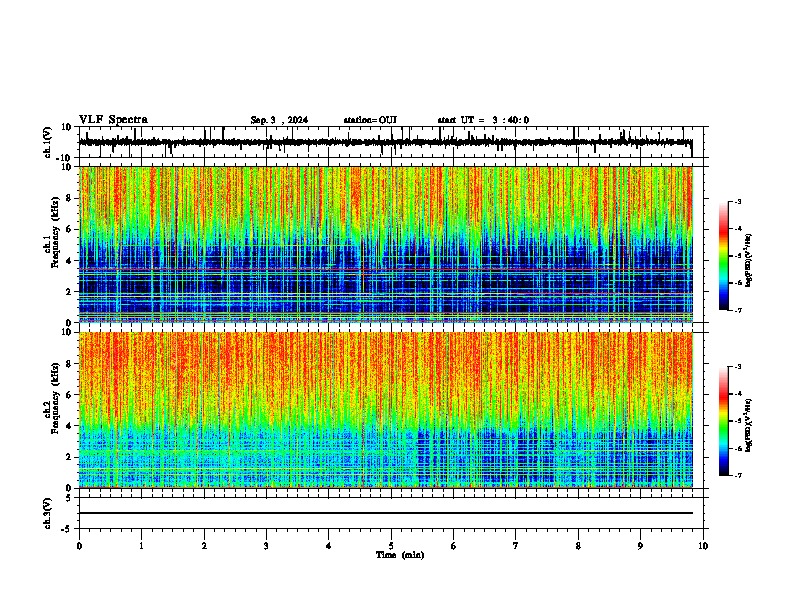
Task: Click the "station=OUI" label
Action: [370, 120]
